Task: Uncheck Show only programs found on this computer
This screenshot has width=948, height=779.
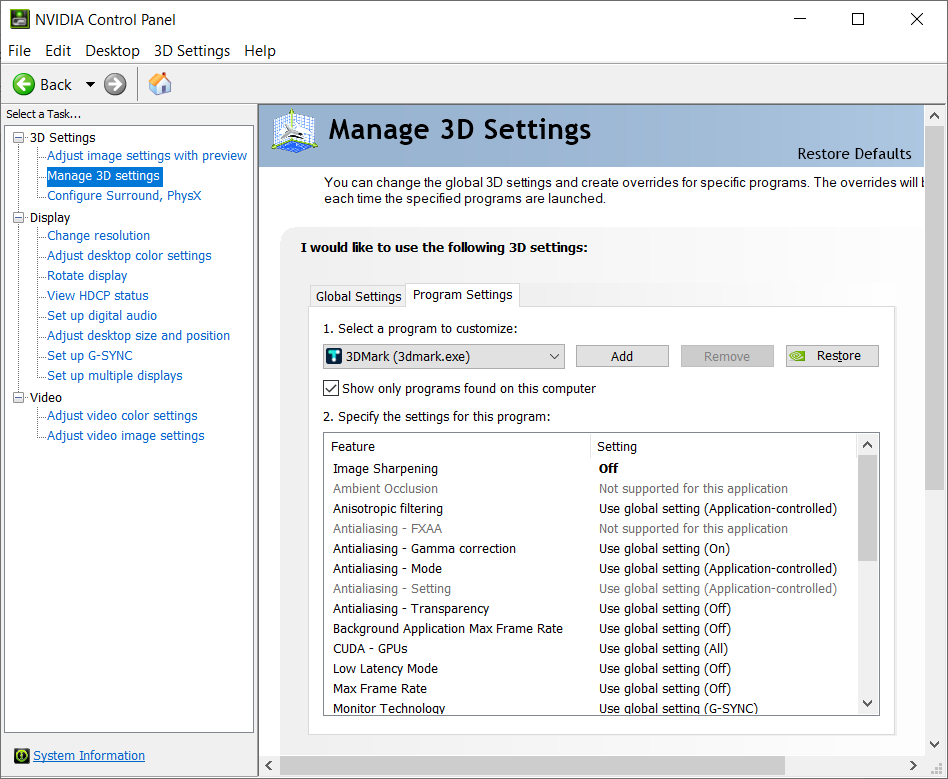Action: (x=331, y=388)
